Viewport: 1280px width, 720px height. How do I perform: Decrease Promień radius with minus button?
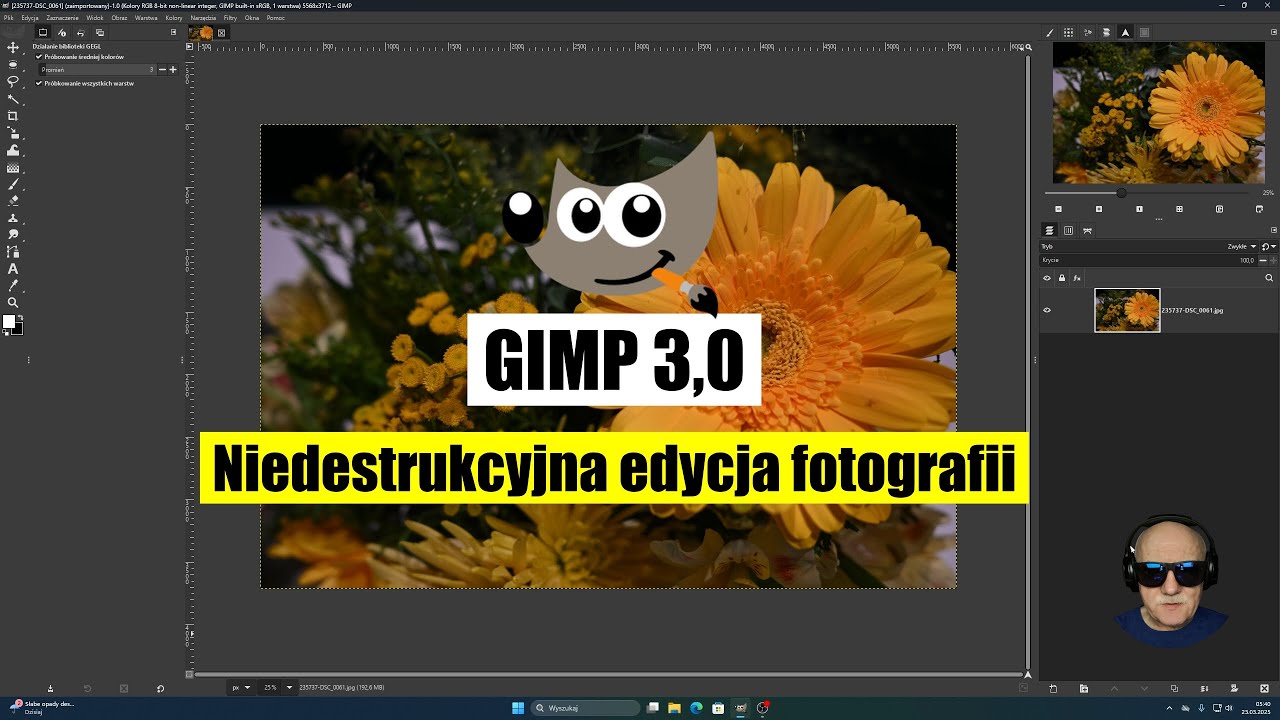point(163,70)
